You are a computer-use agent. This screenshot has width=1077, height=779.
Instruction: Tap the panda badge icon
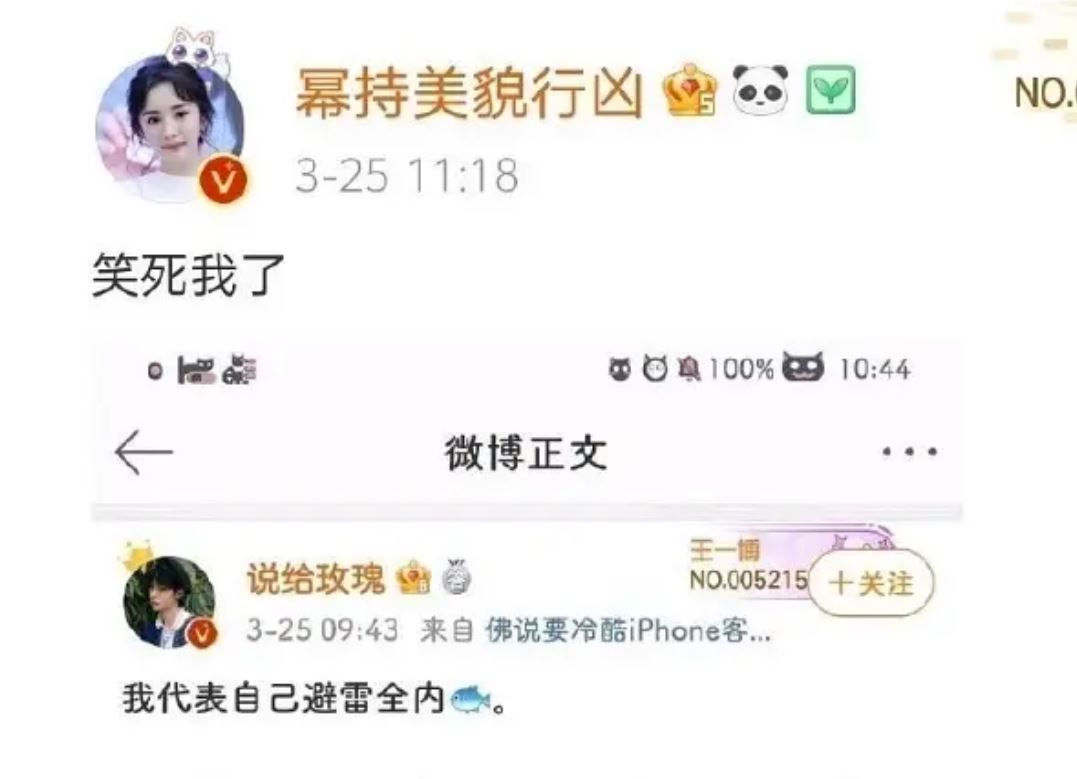click(x=760, y=89)
